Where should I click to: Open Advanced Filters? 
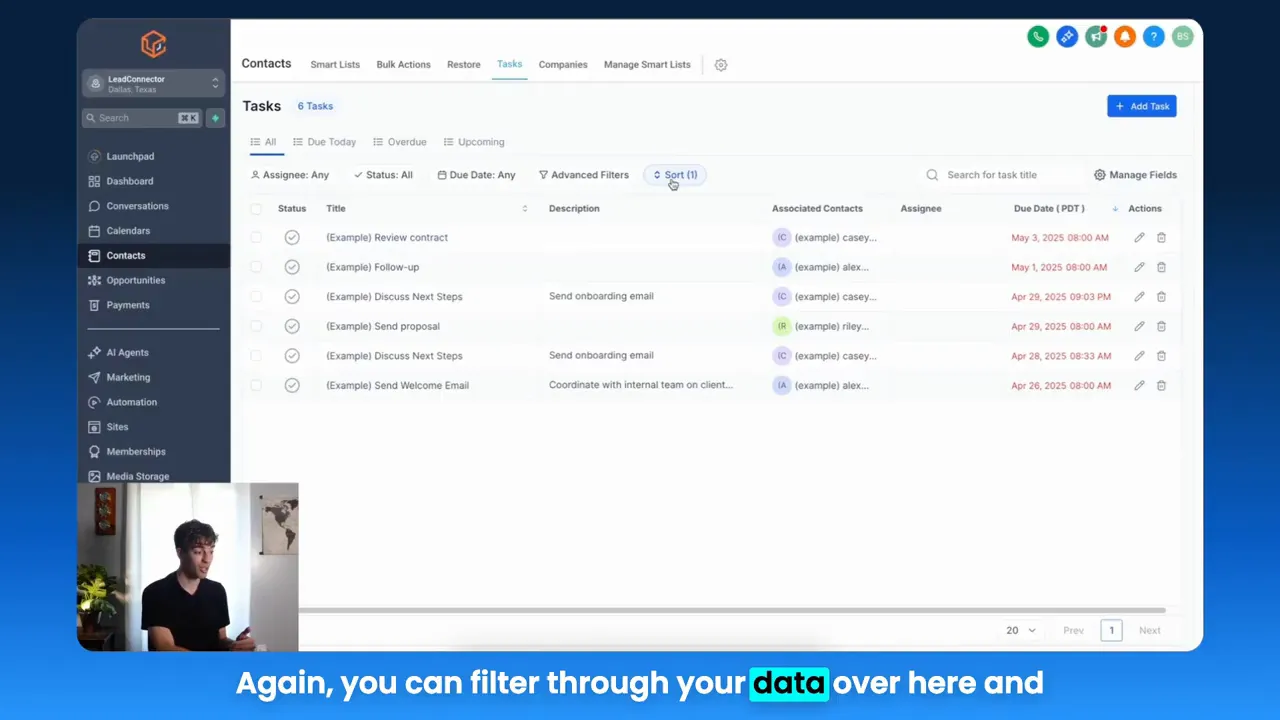[584, 174]
